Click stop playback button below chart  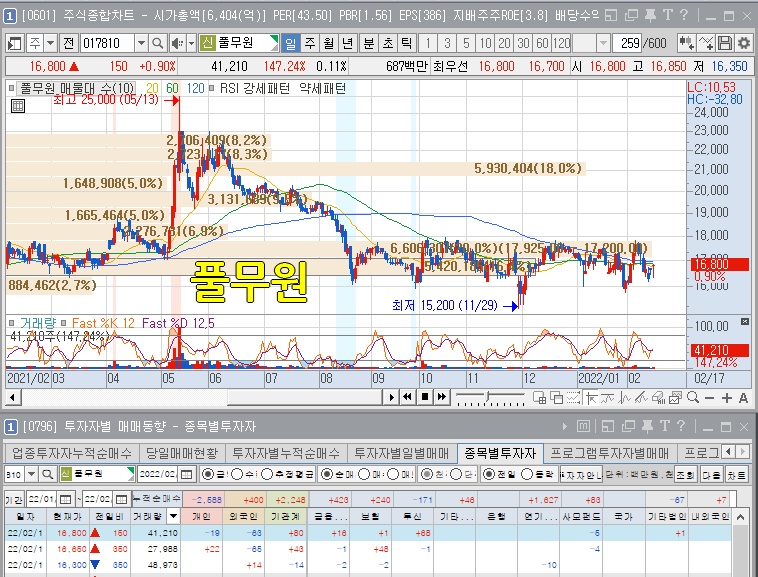pos(424,397)
